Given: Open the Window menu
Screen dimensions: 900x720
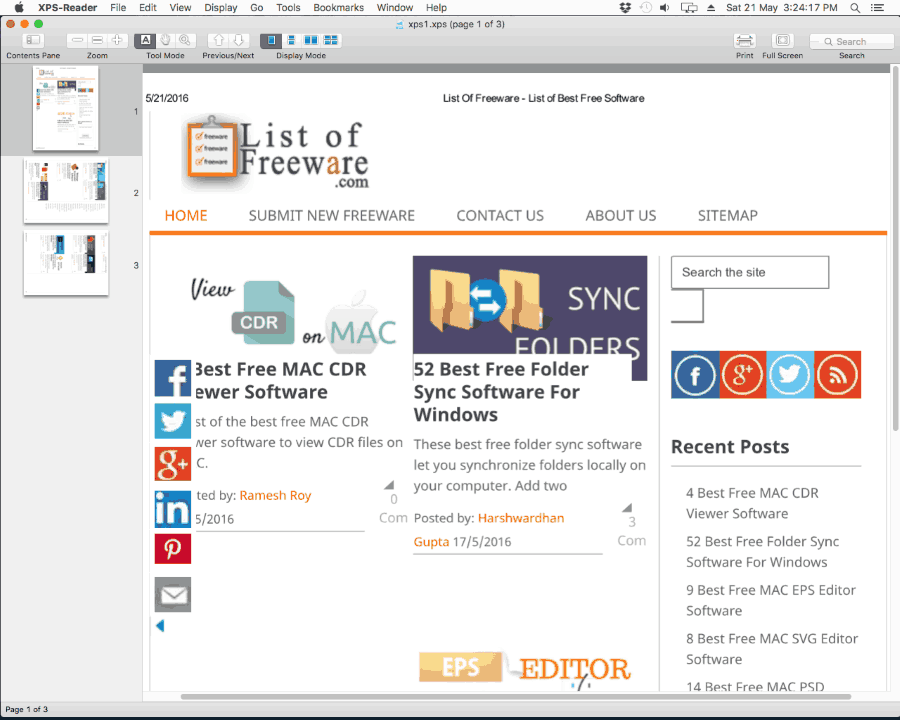Looking at the screenshot, I should pos(395,7).
